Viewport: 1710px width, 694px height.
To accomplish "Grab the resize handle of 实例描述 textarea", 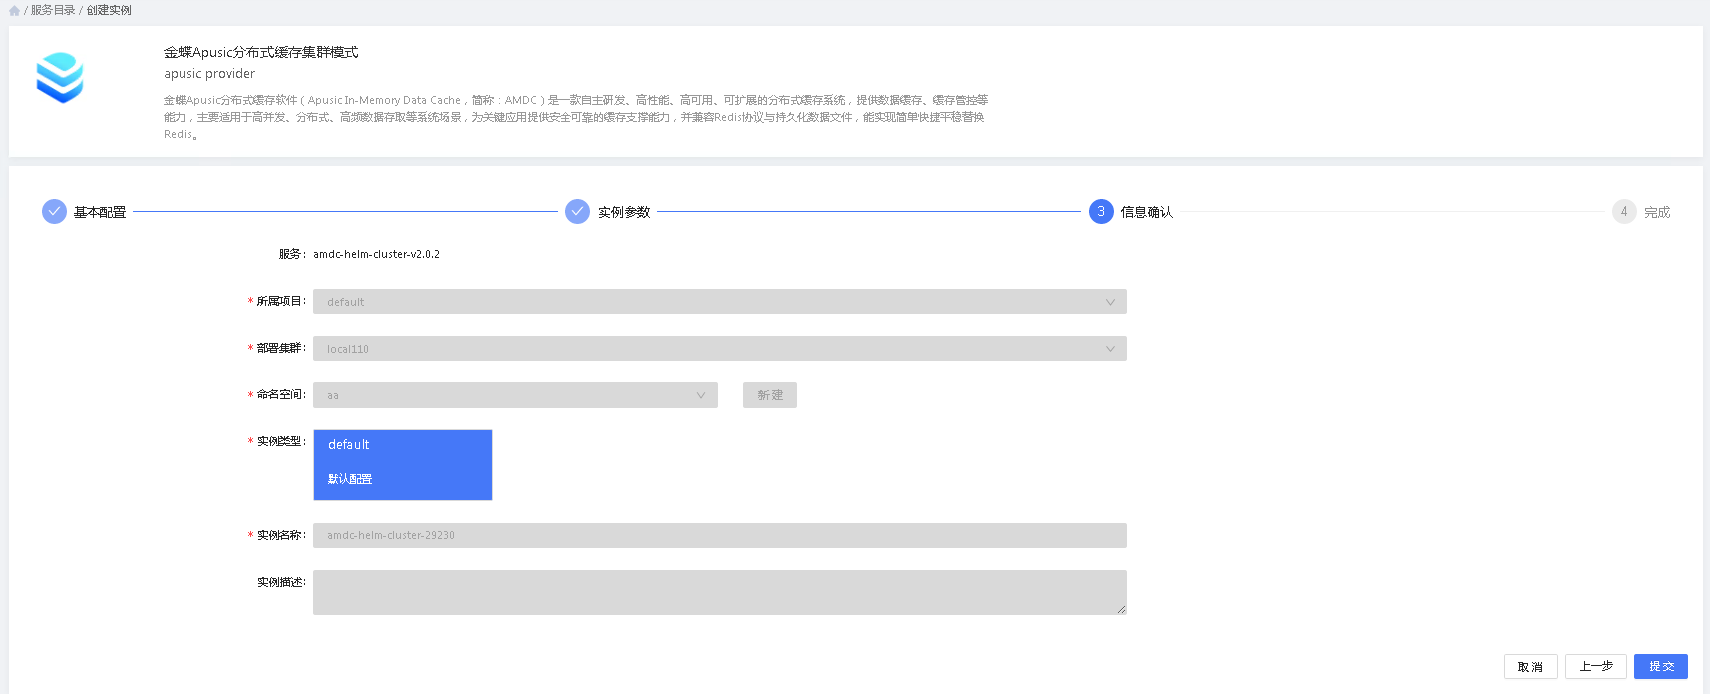I will [1121, 609].
